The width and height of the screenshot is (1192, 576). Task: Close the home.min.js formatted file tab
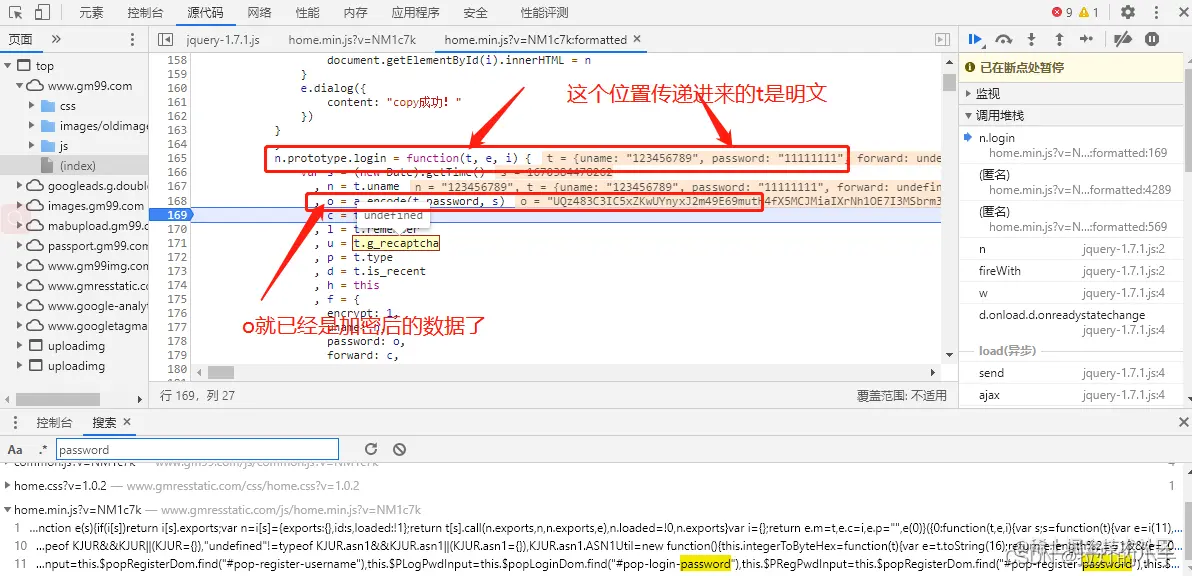[637, 39]
